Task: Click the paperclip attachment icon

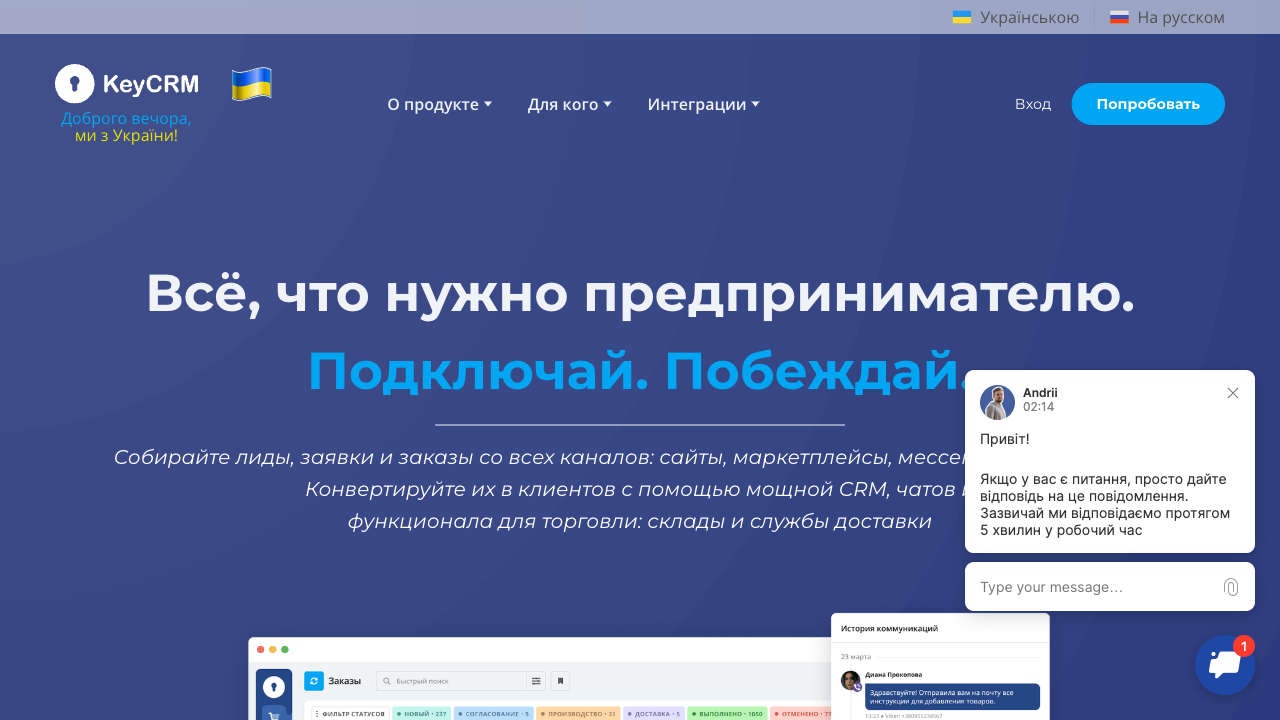Action: pos(1231,587)
